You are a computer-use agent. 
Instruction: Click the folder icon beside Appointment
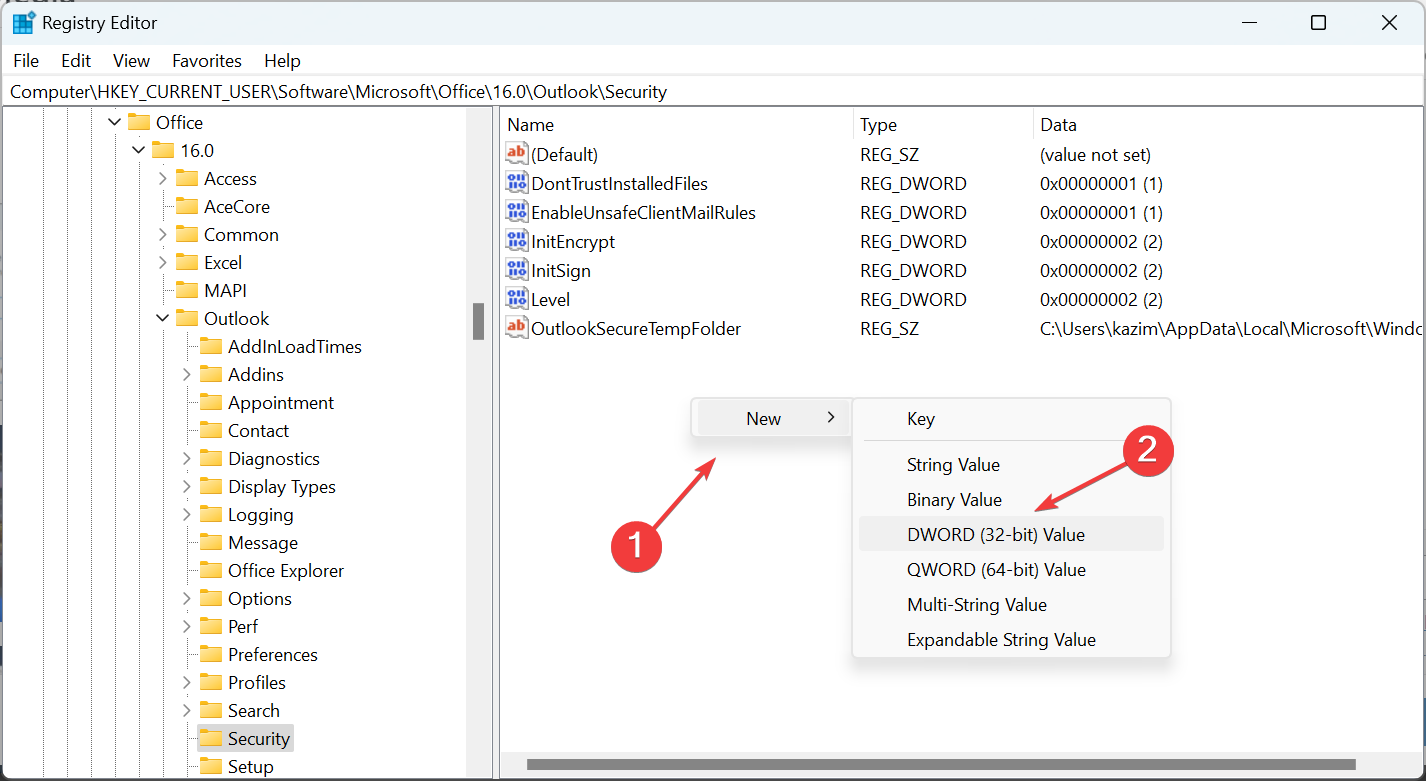click(x=210, y=402)
